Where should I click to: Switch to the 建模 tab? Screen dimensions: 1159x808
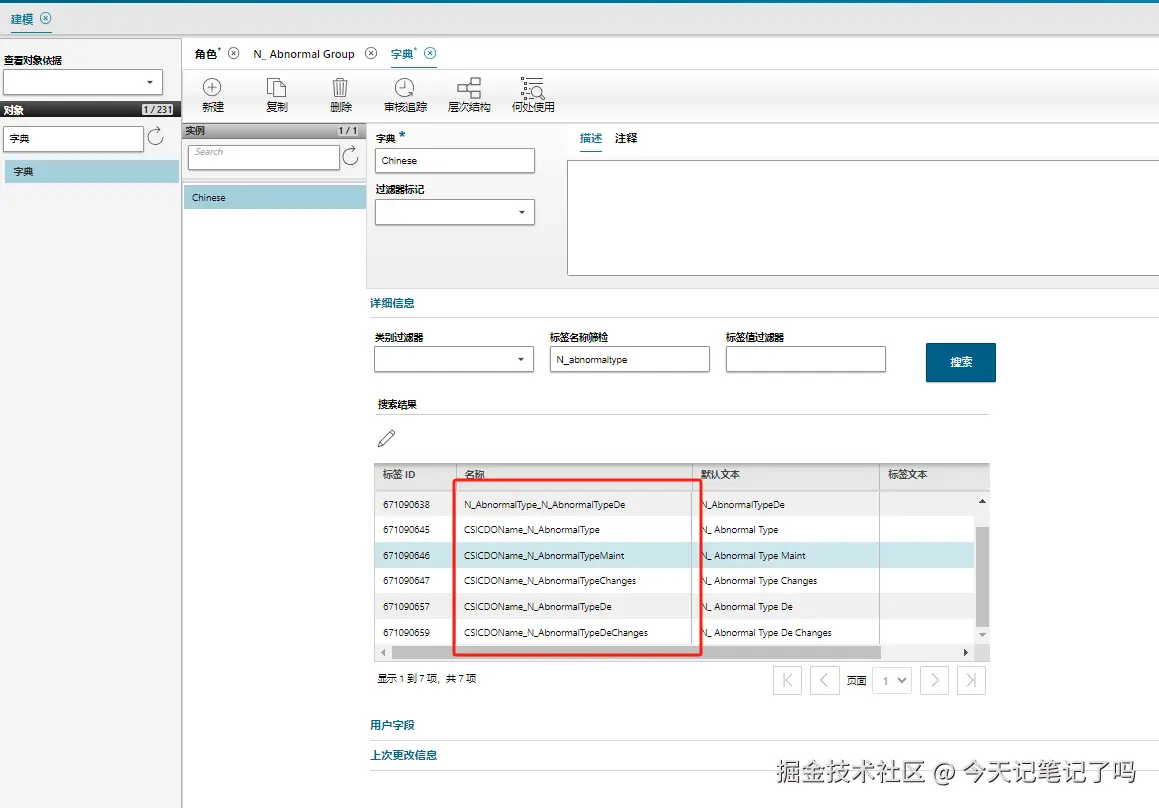[21, 19]
